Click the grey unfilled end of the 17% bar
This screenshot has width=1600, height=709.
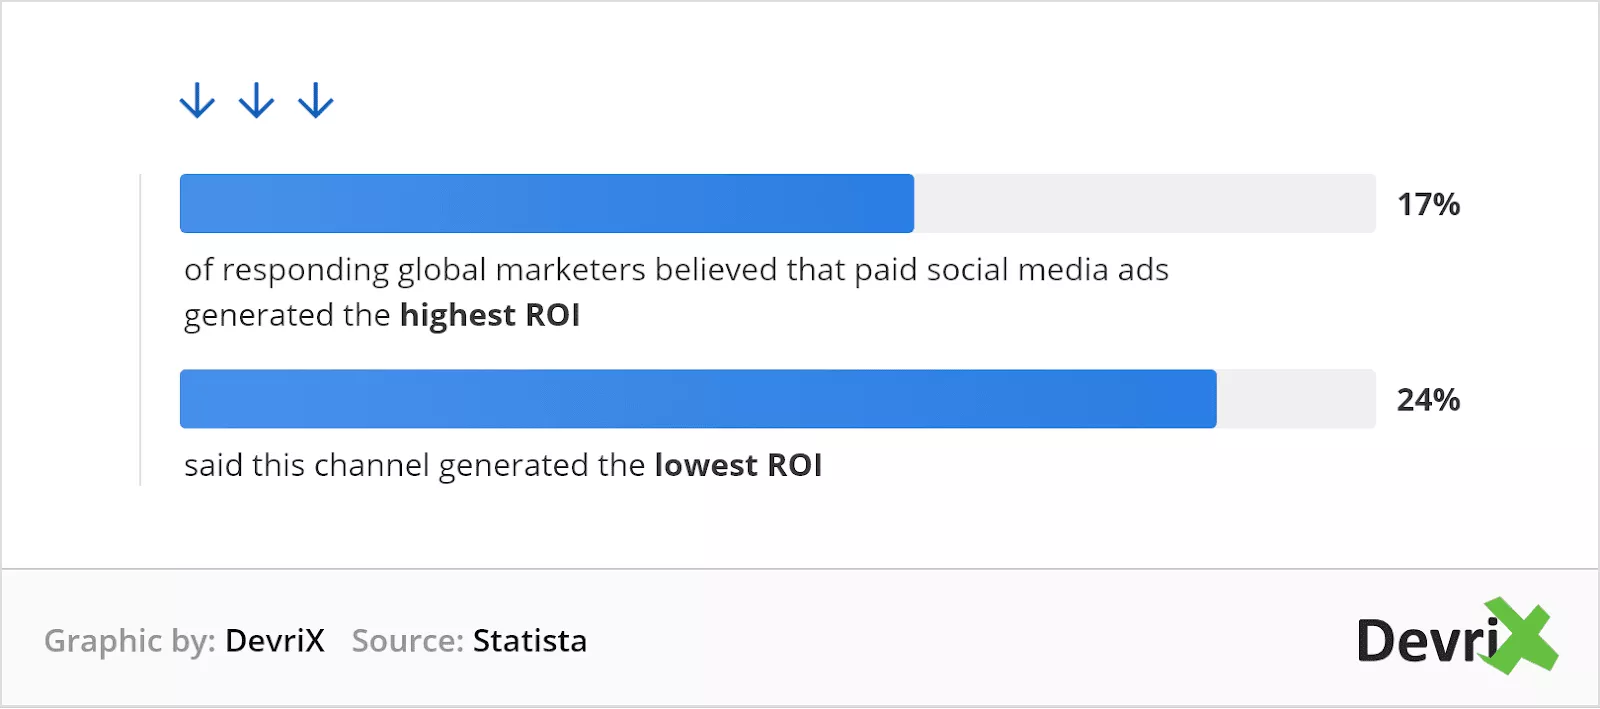1145,204
